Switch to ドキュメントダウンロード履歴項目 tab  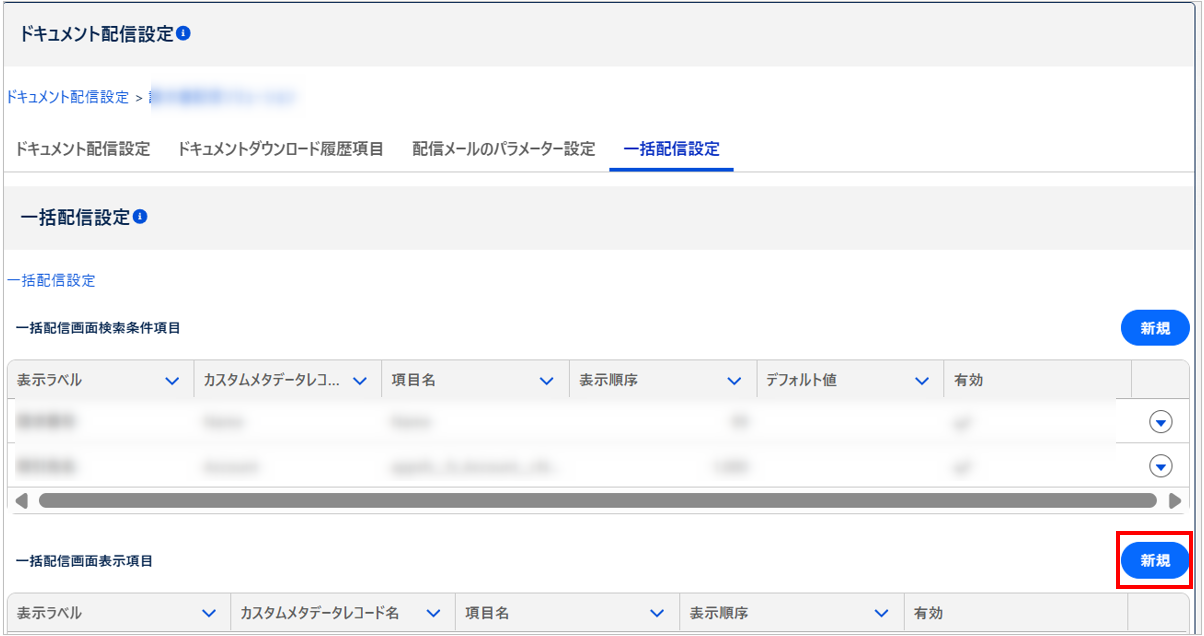tap(281, 149)
